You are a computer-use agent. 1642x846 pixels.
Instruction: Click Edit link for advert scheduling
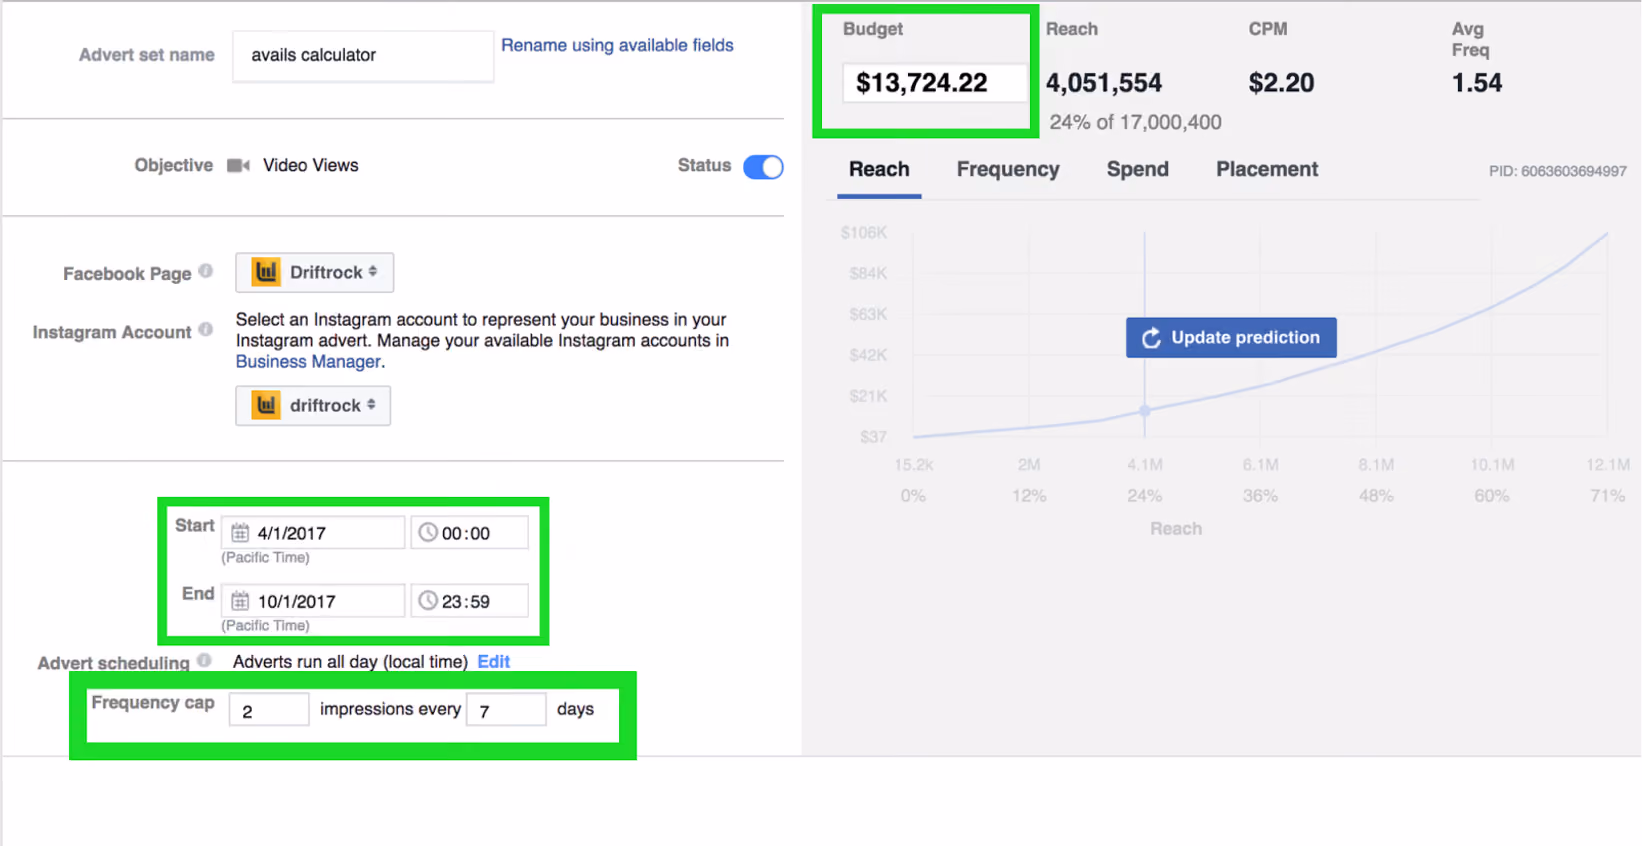pos(494,661)
